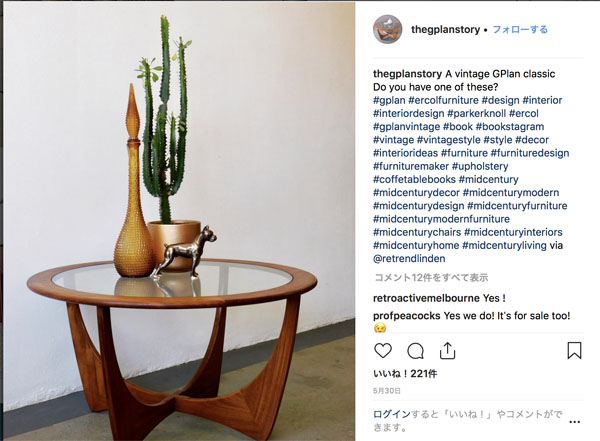Like the post with heart icon

click(383, 351)
